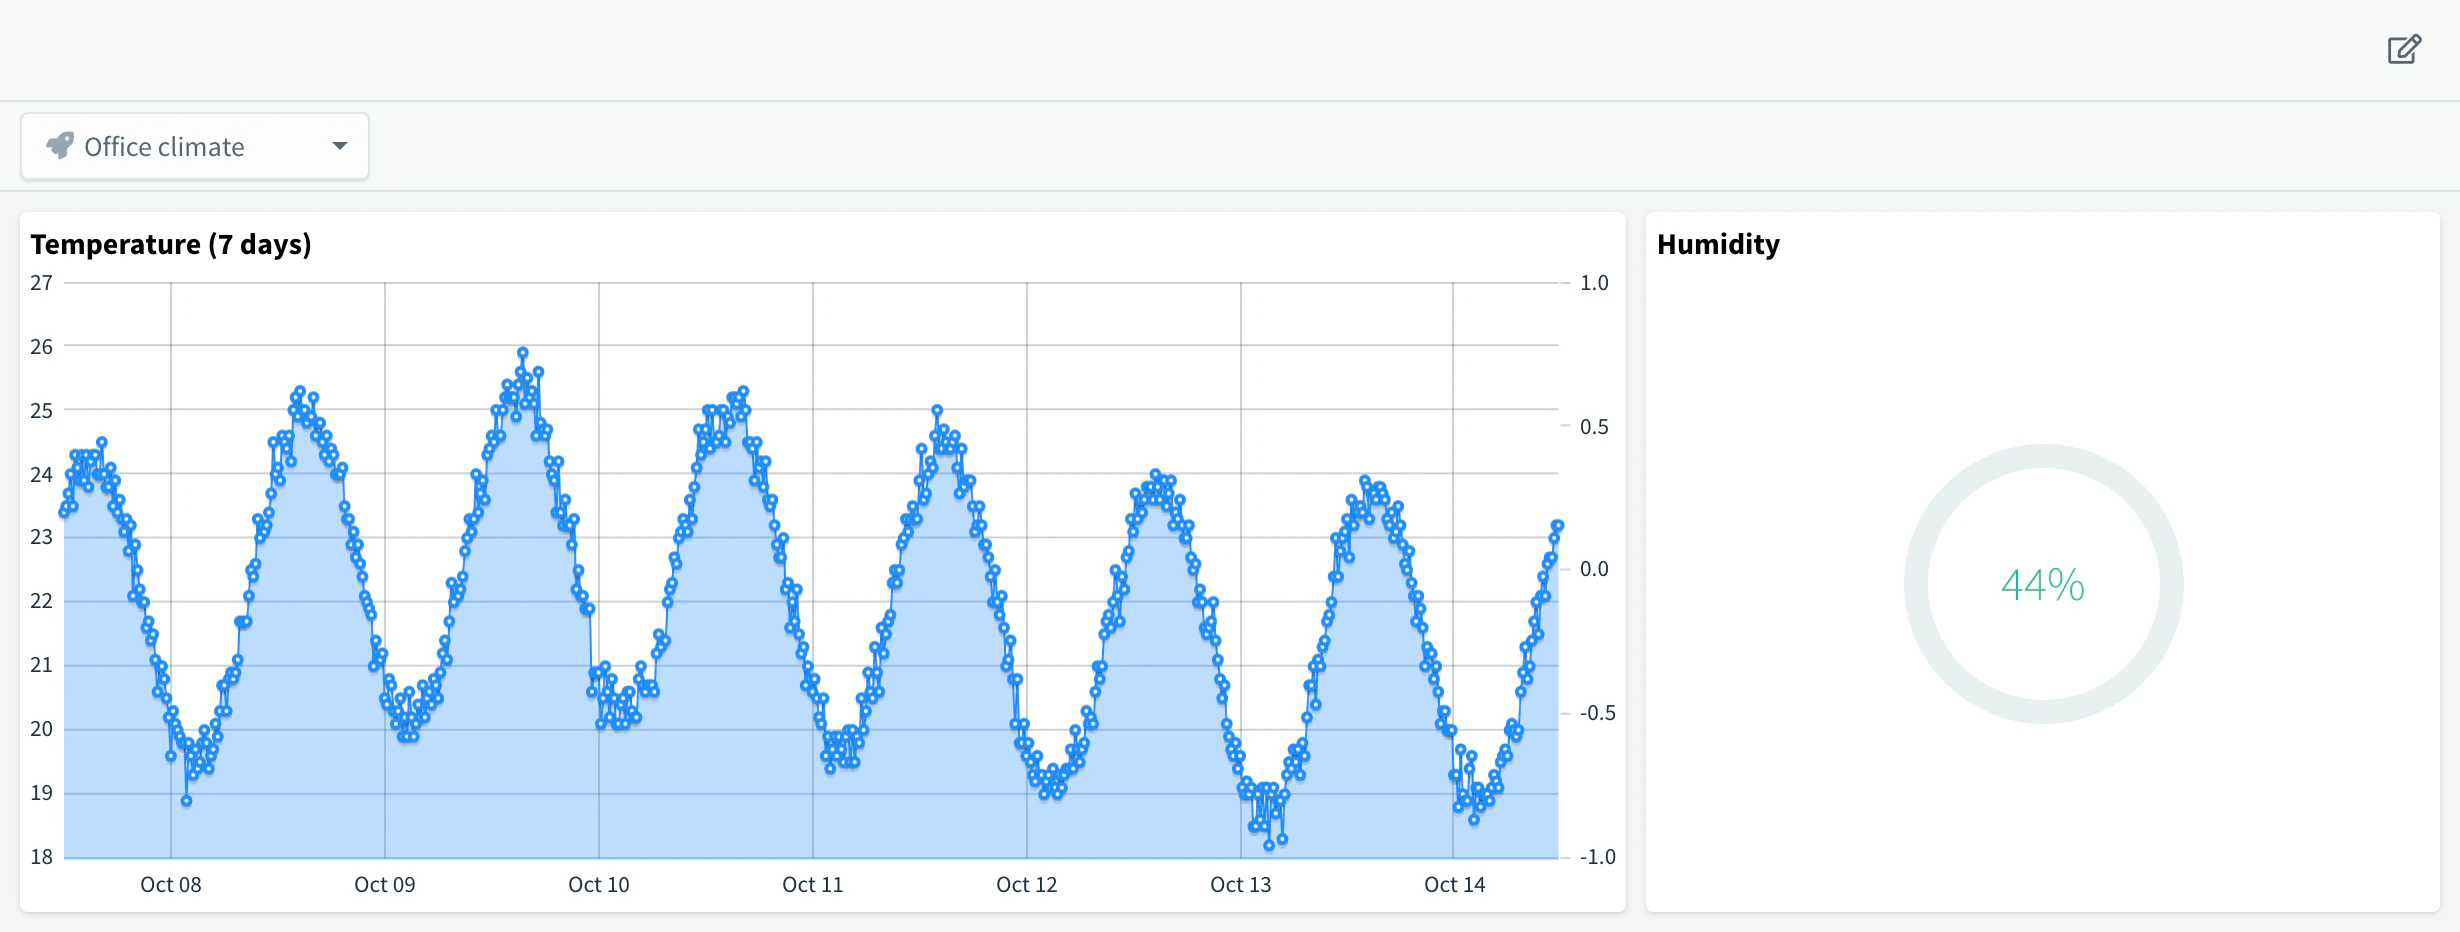Image resolution: width=2460 pixels, height=932 pixels.
Task: Click the Oct 12 x-axis label
Action: (1027, 884)
